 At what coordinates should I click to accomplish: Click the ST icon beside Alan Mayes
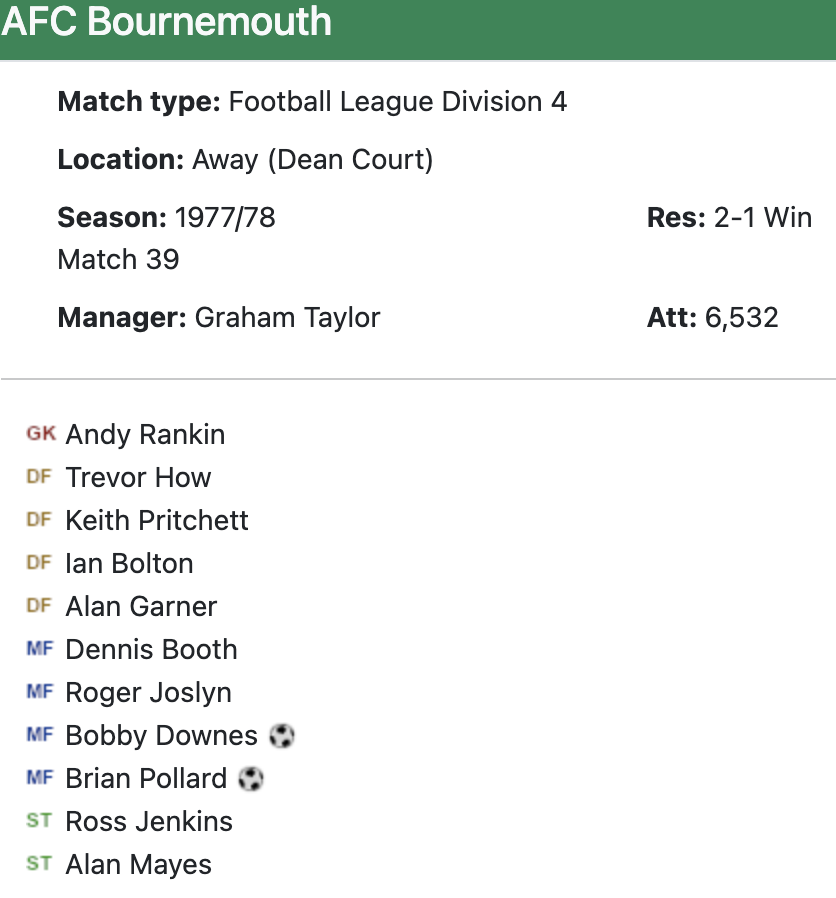point(39,864)
